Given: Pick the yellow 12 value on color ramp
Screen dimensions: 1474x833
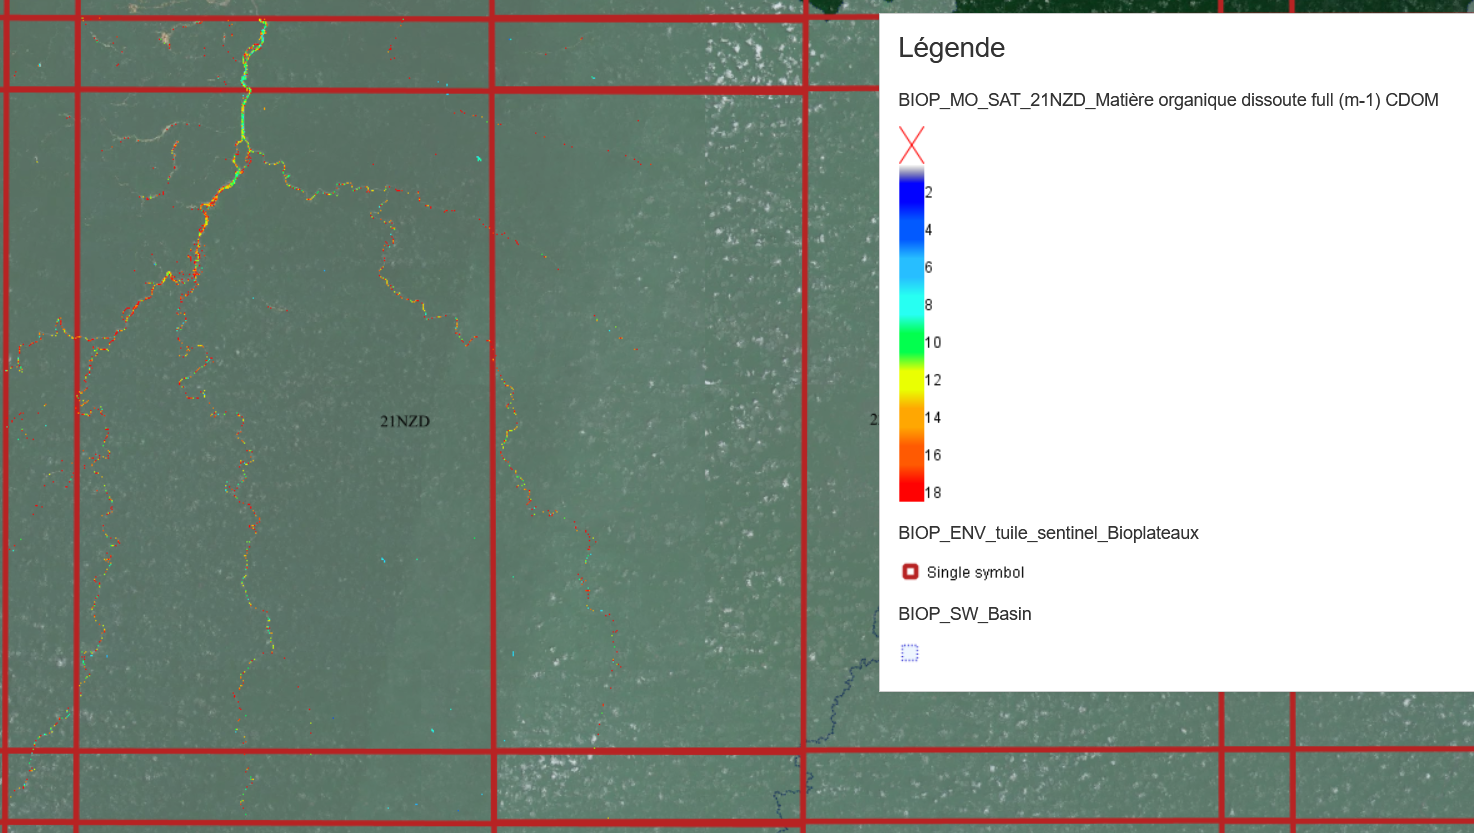Looking at the screenshot, I should (911, 380).
